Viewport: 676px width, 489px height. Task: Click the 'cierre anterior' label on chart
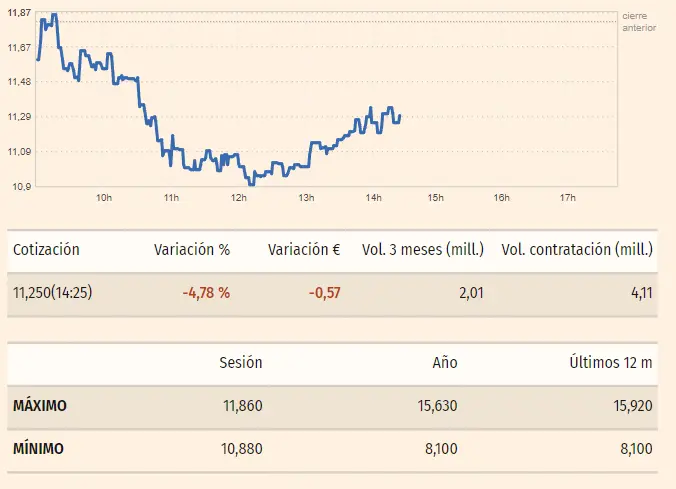click(x=639, y=22)
